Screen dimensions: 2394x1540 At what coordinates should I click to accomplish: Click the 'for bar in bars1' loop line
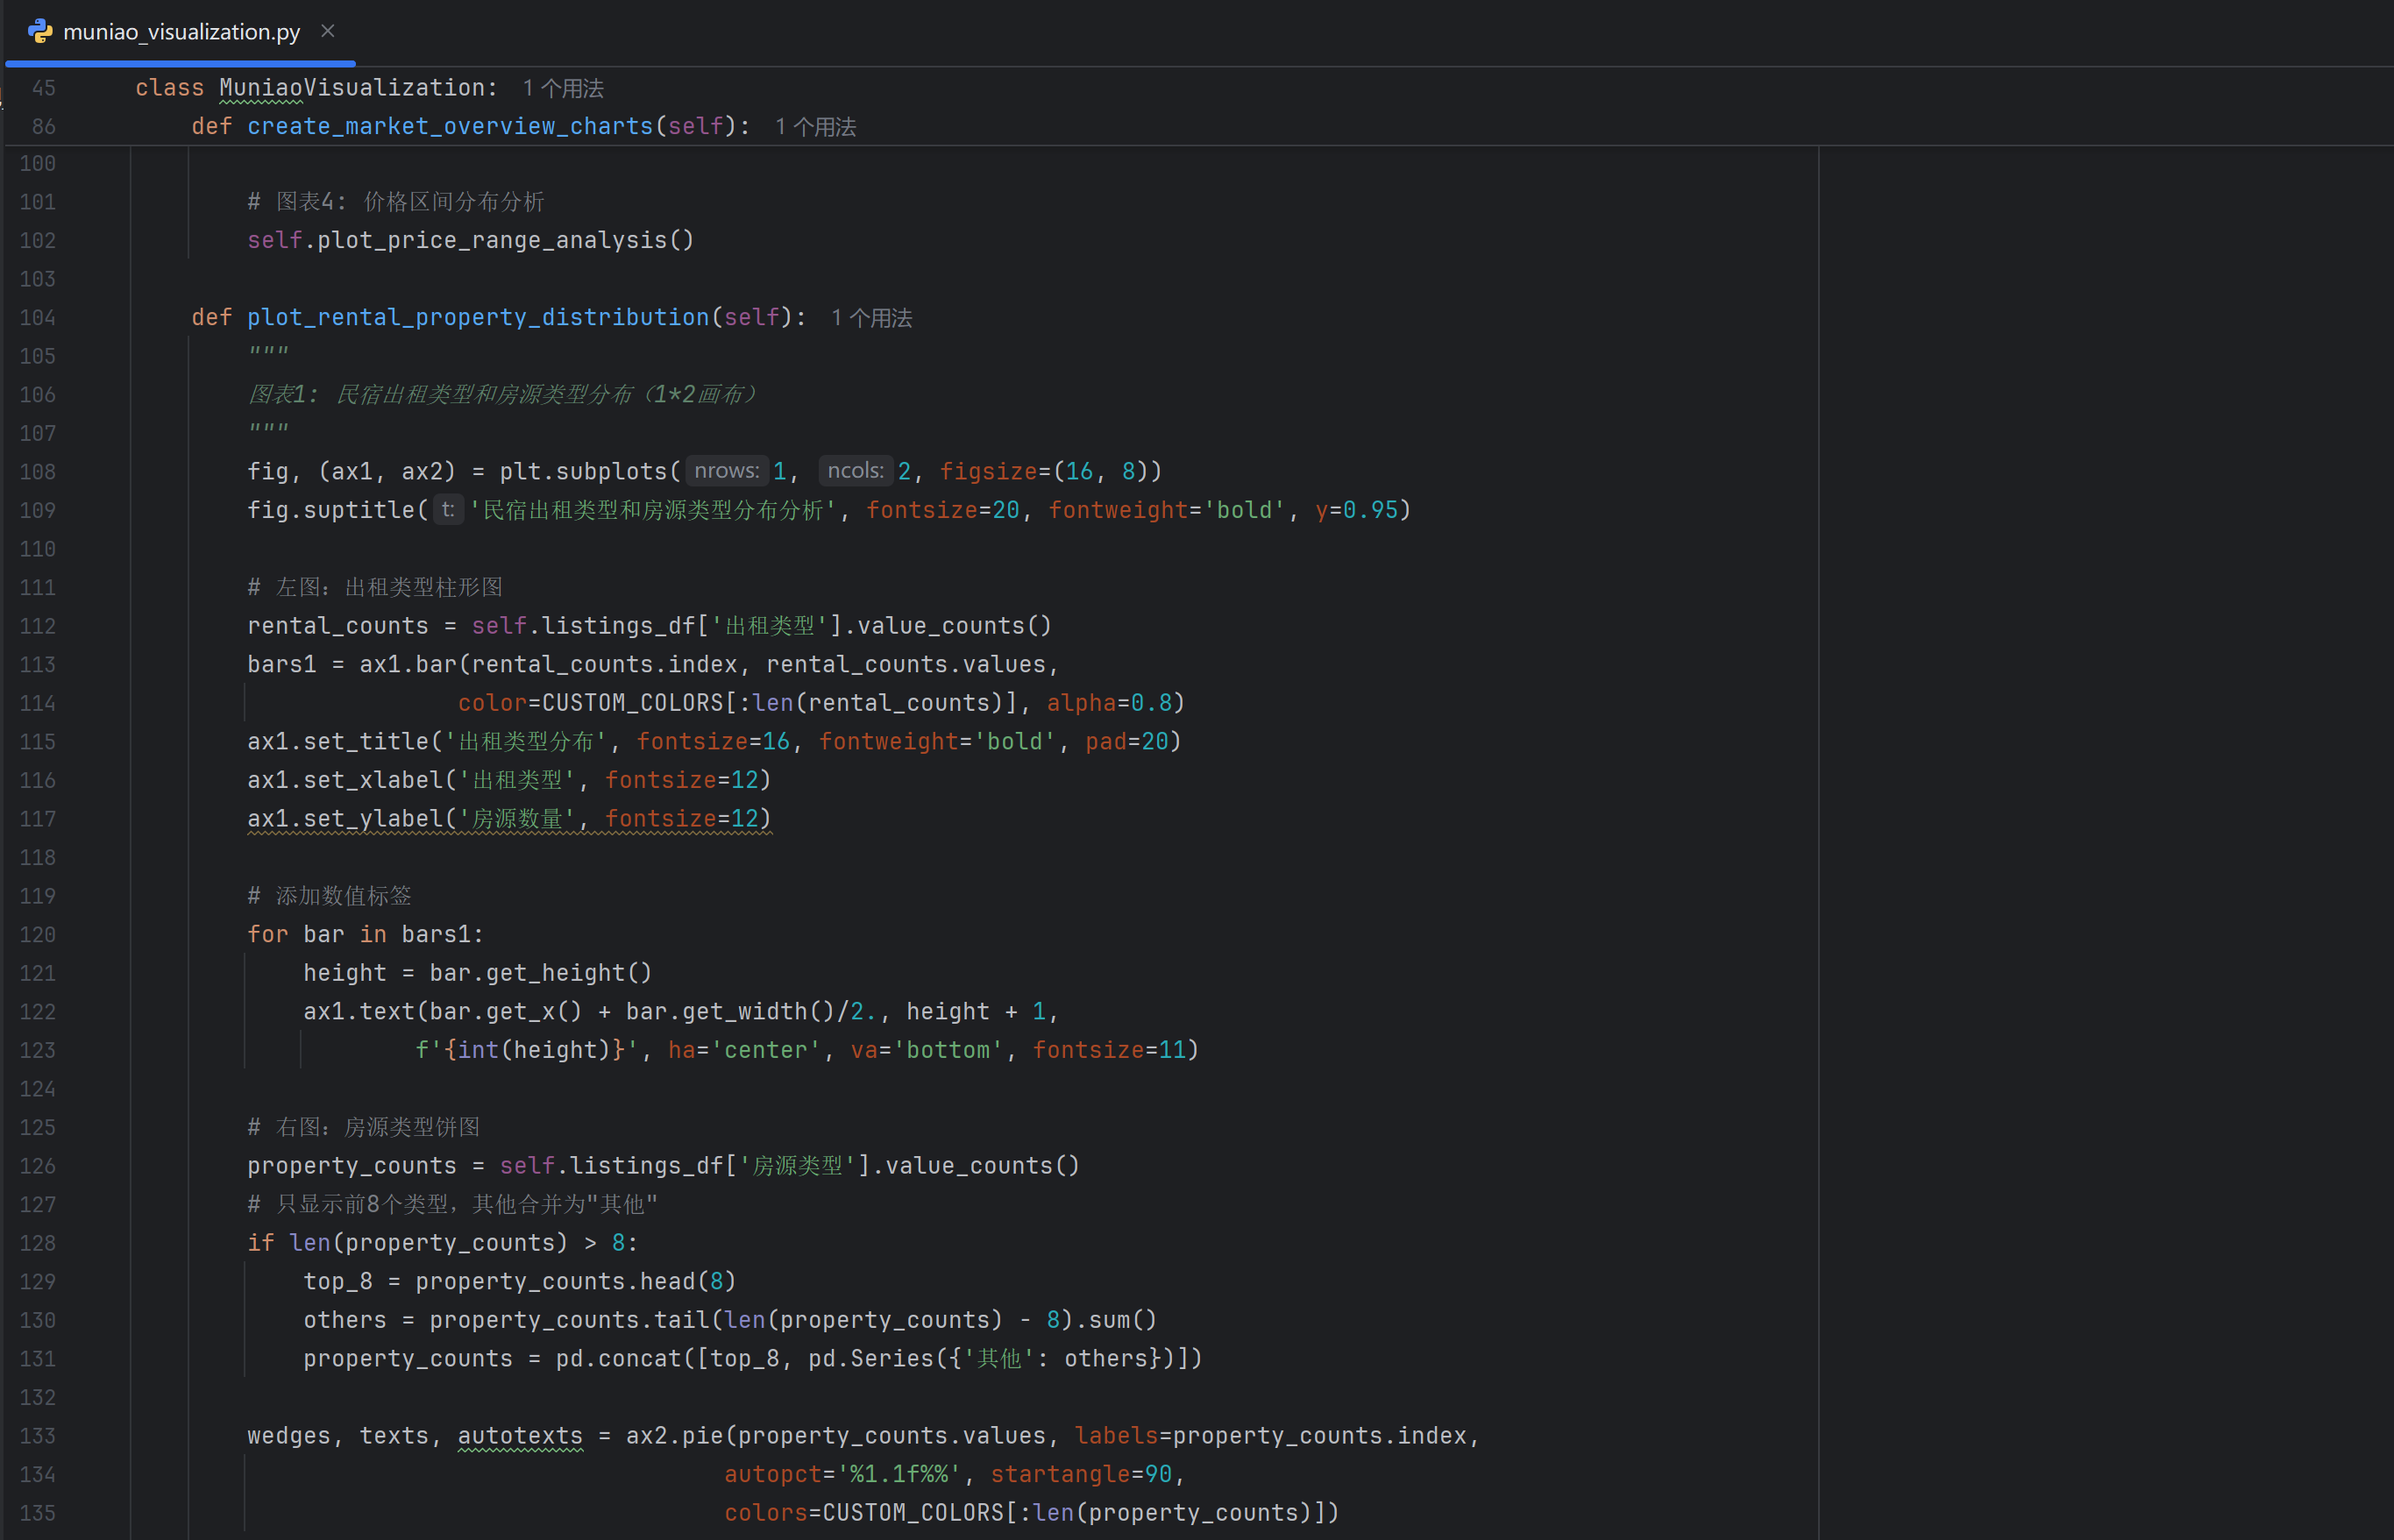point(365,935)
